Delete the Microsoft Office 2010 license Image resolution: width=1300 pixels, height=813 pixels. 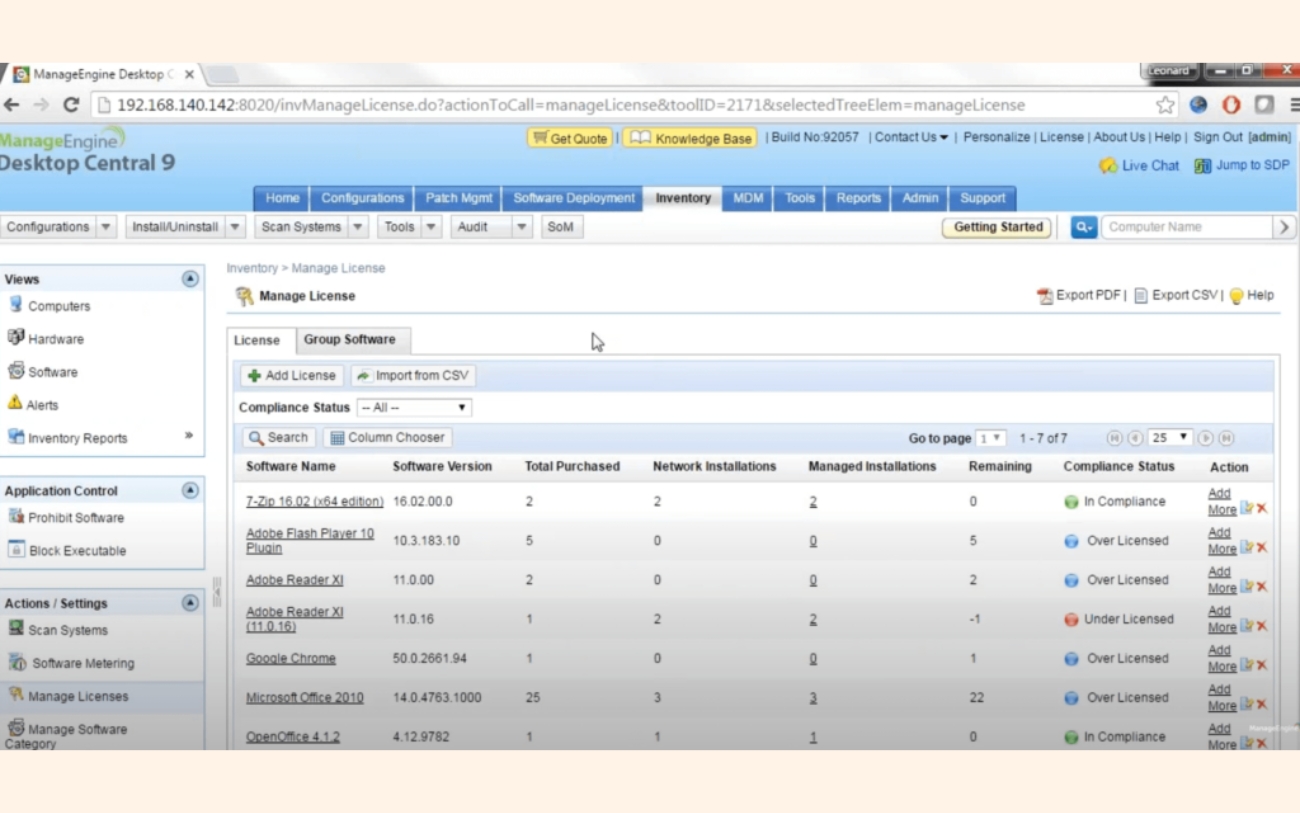1262,704
